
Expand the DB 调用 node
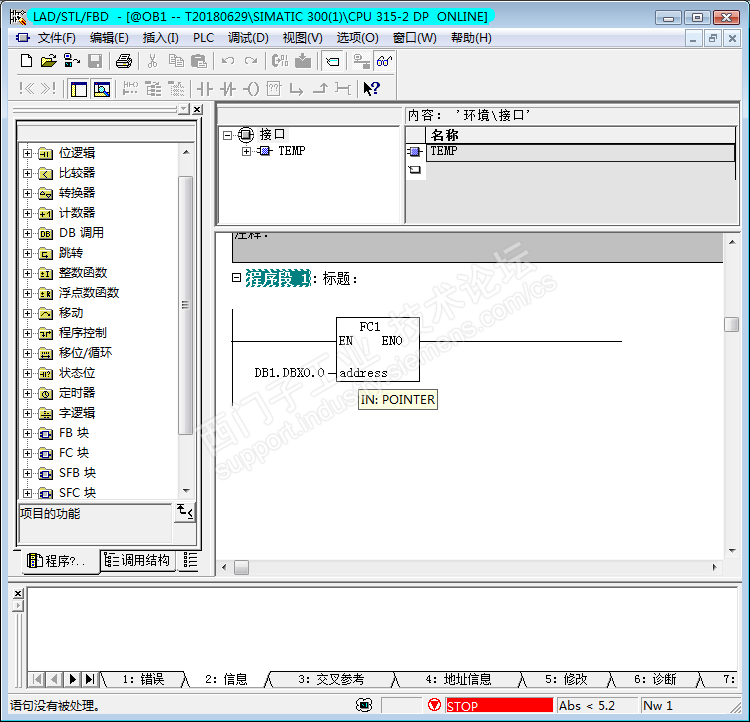27,233
